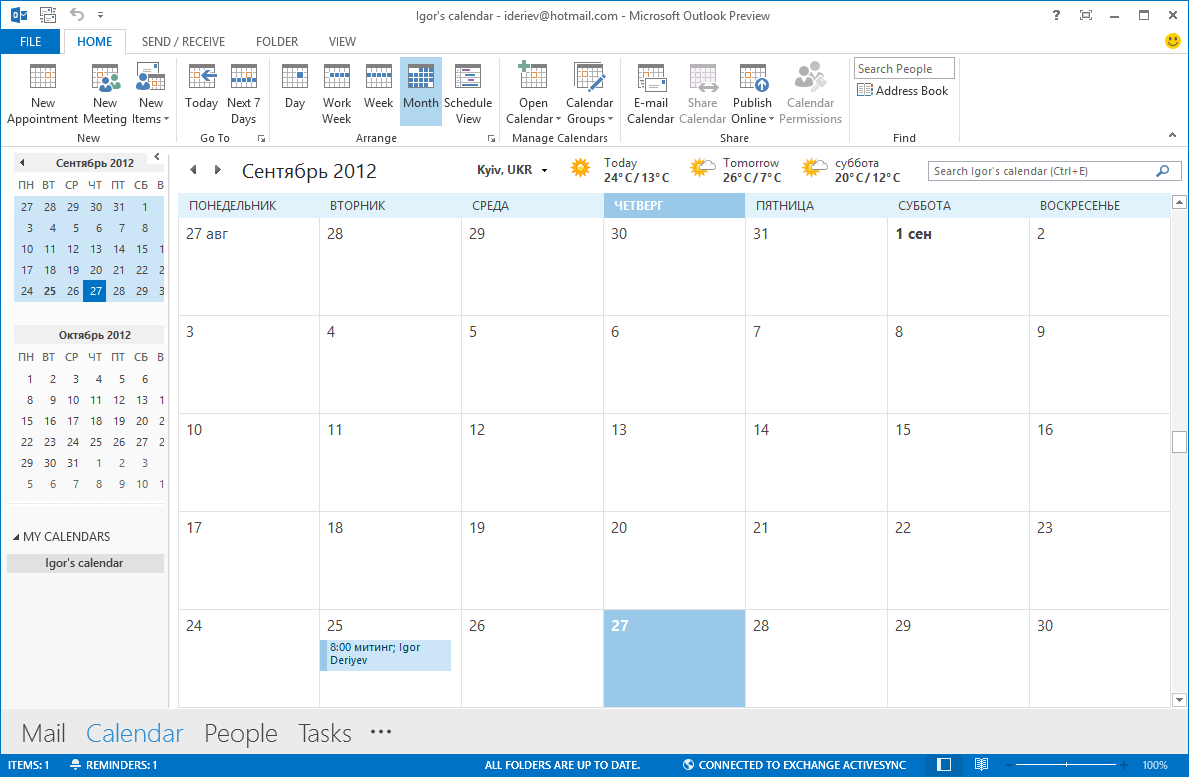This screenshot has height=777, width=1189.
Task: Click the 100% zoom level
Action: (1155, 765)
